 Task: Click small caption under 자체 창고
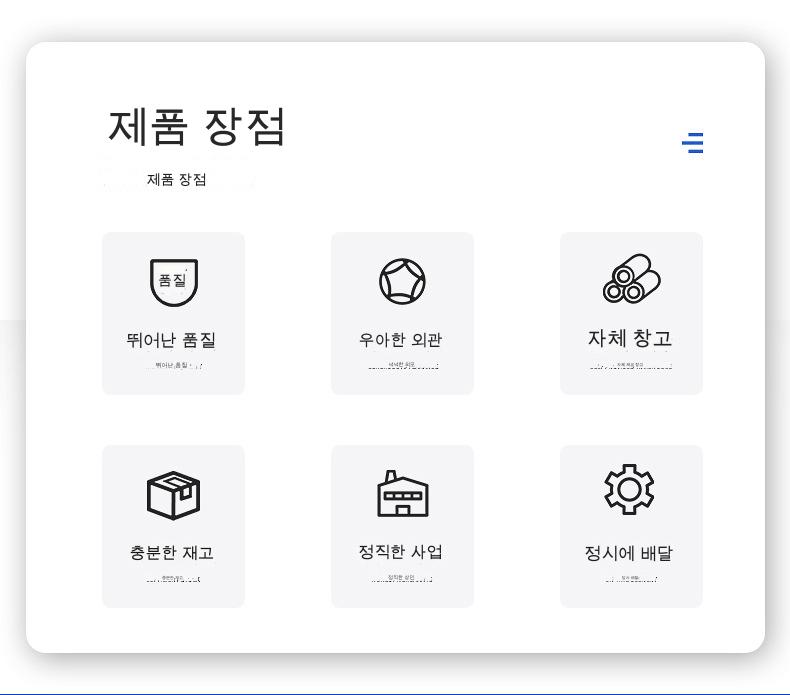(x=630, y=366)
